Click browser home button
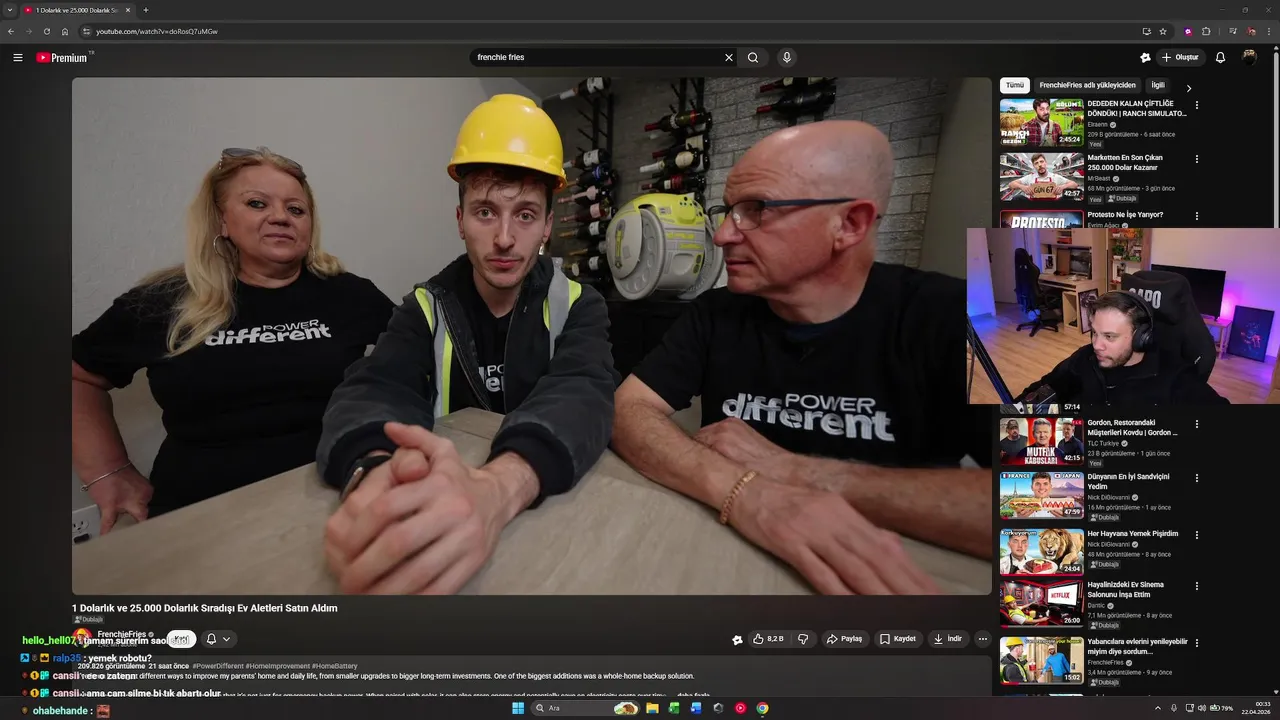Image resolution: width=1280 pixels, height=720 pixels. (x=65, y=32)
